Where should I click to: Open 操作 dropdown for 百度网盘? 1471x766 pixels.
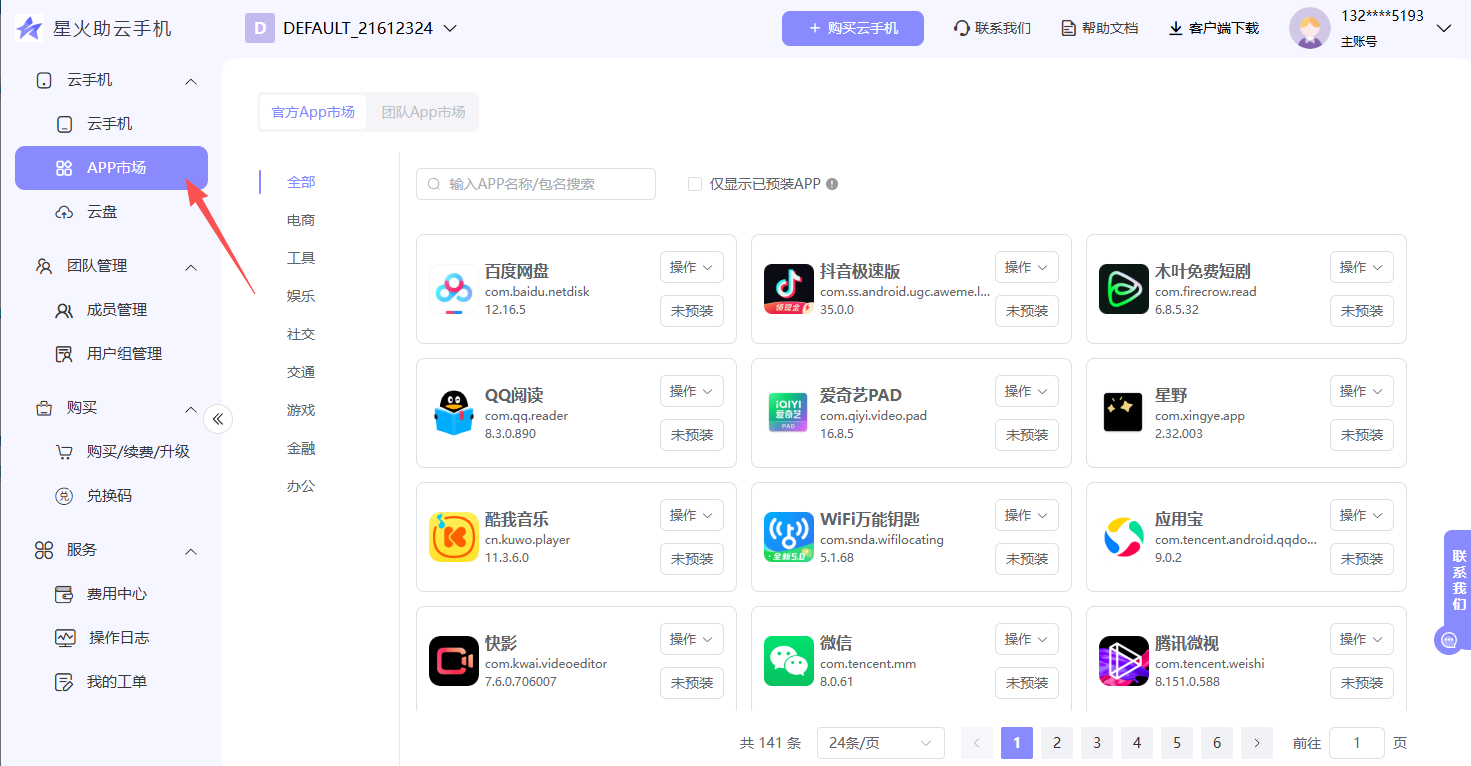click(692, 267)
